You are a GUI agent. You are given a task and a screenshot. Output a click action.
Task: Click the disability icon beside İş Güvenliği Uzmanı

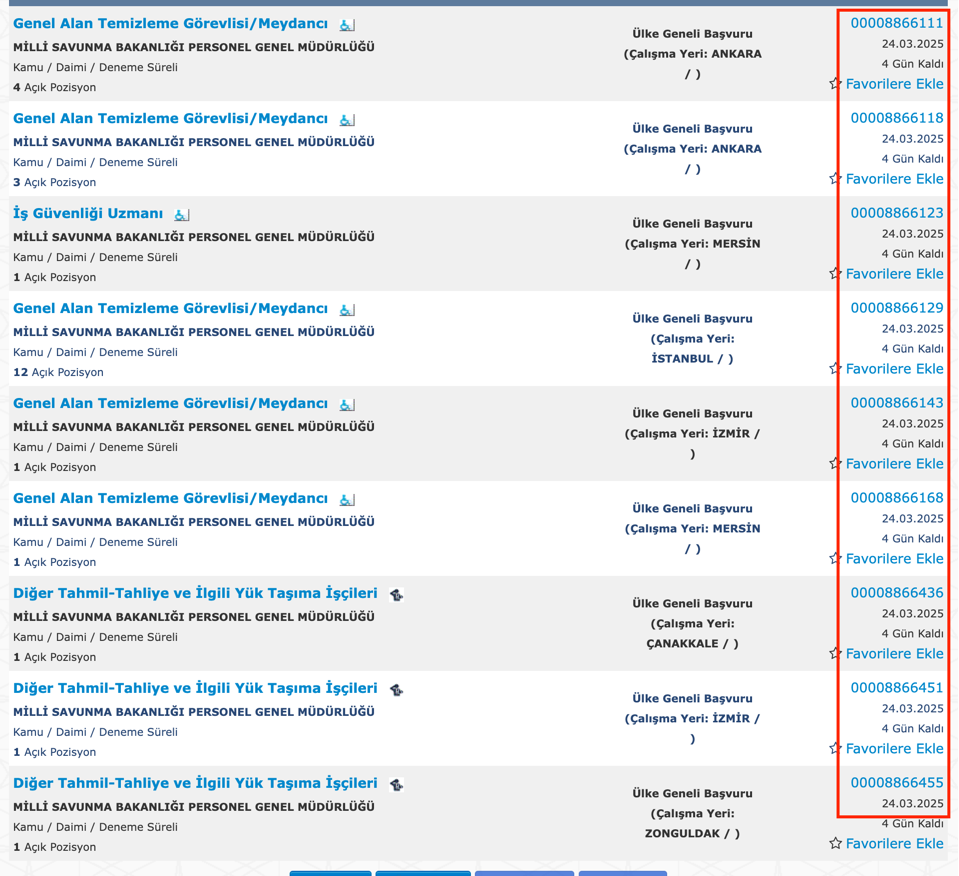click(181, 215)
